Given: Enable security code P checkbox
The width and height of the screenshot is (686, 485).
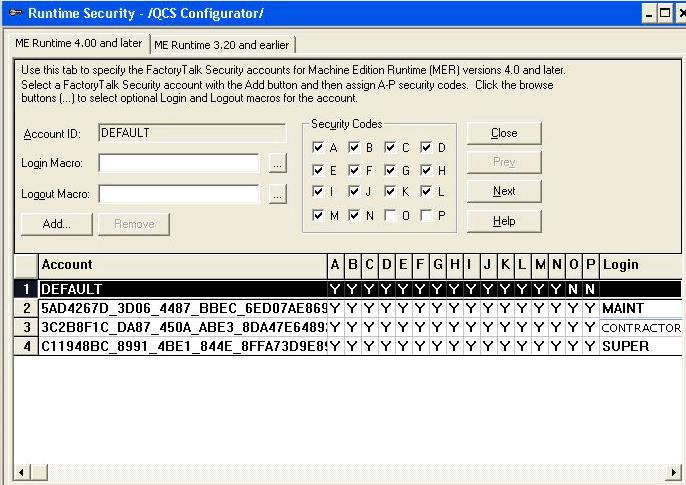Looking at the screenshot, I should pos(426,215).
